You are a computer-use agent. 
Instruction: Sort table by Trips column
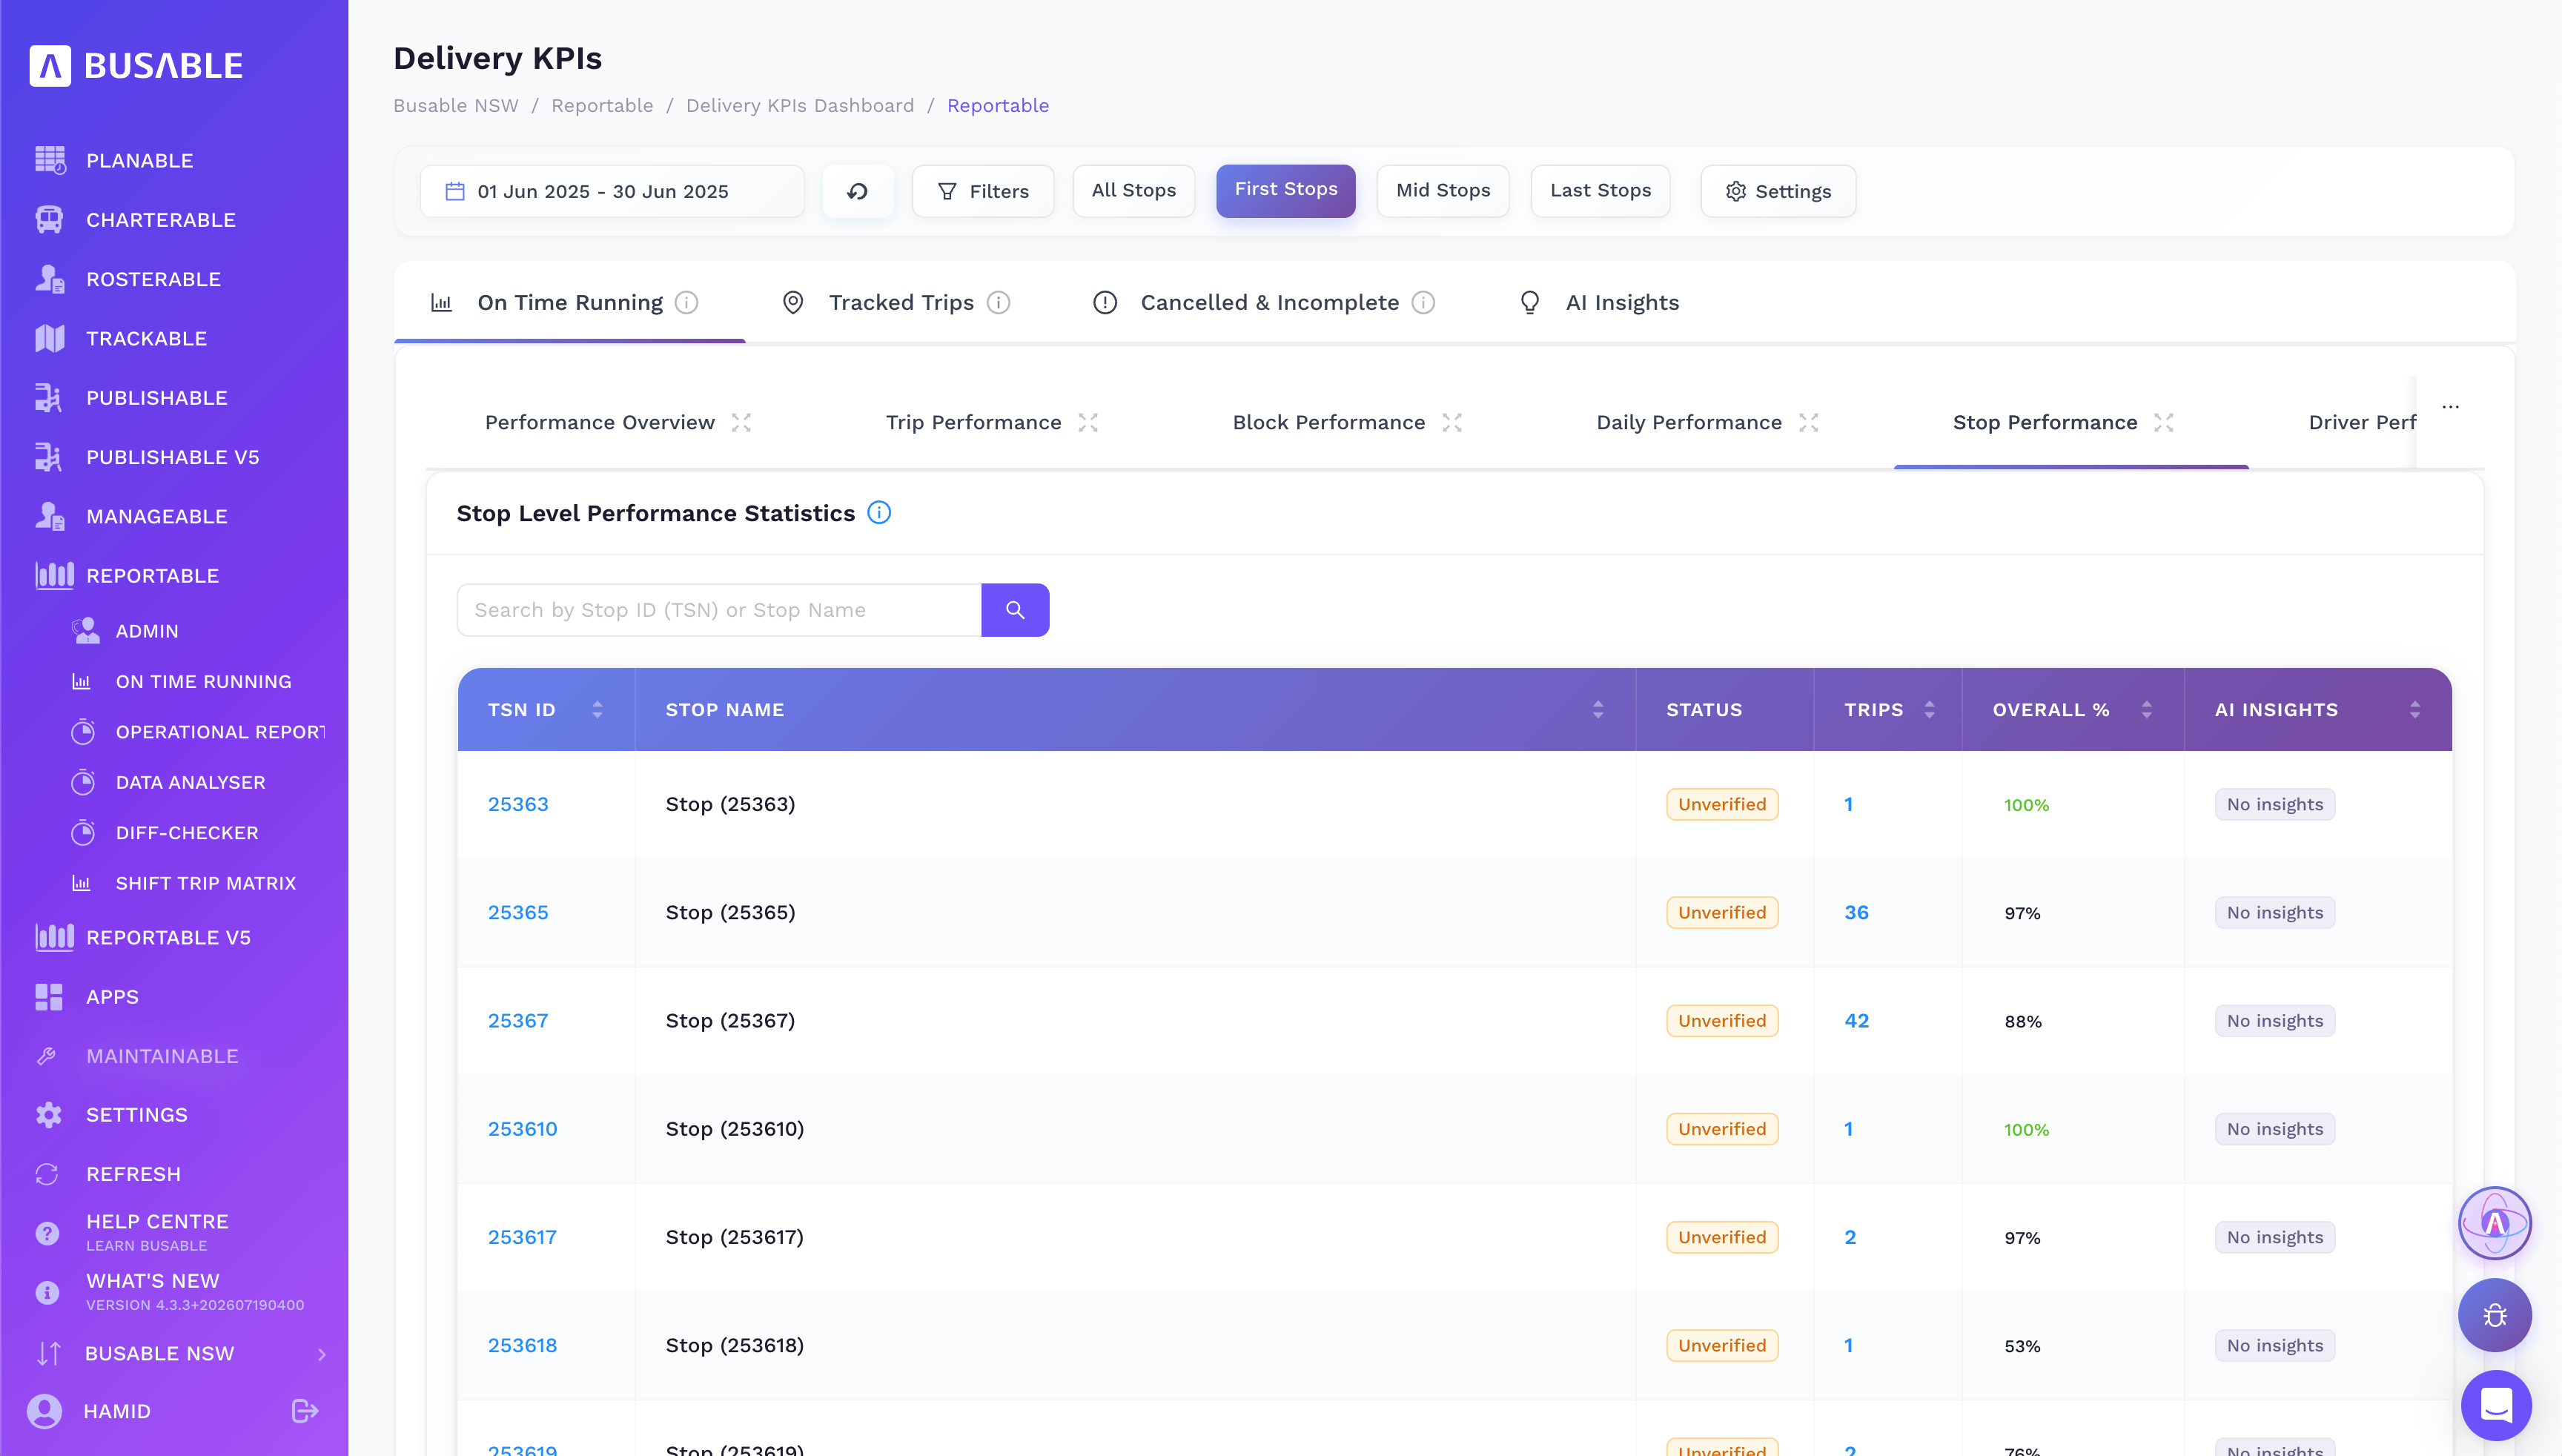point(1929,710)
